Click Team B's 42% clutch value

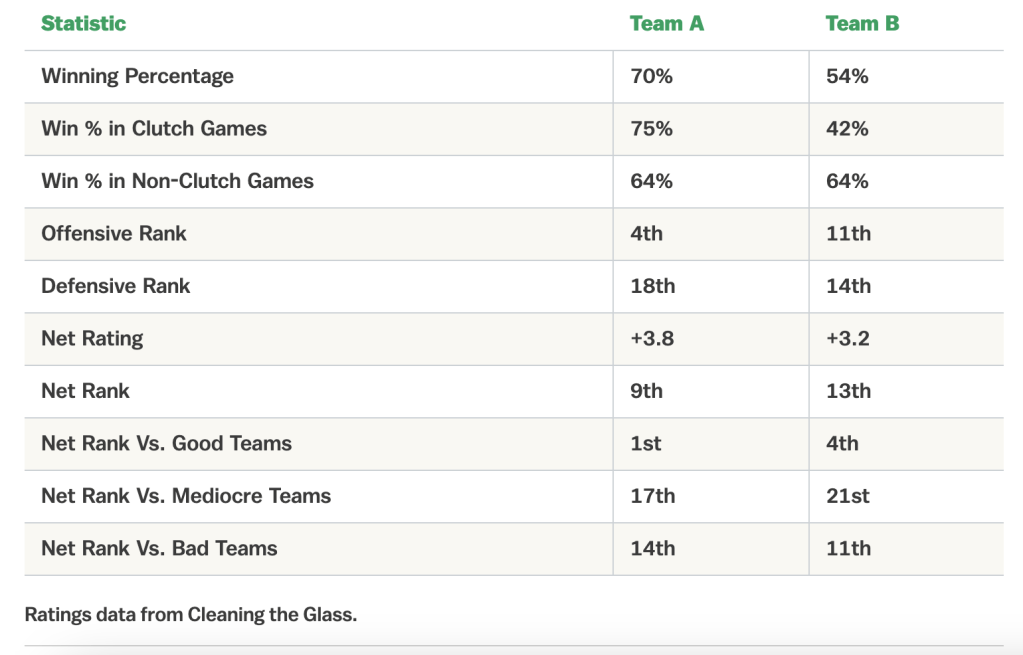pos(847,128)
